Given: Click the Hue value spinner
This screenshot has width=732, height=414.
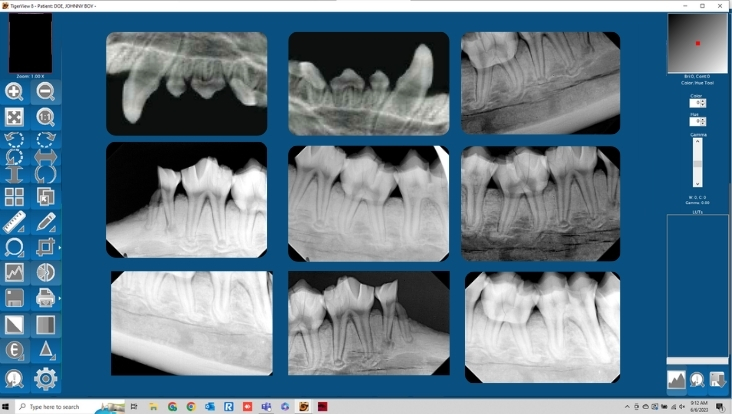Looking at the screenshot, I should pyautogui.click(x=697, y=121).
